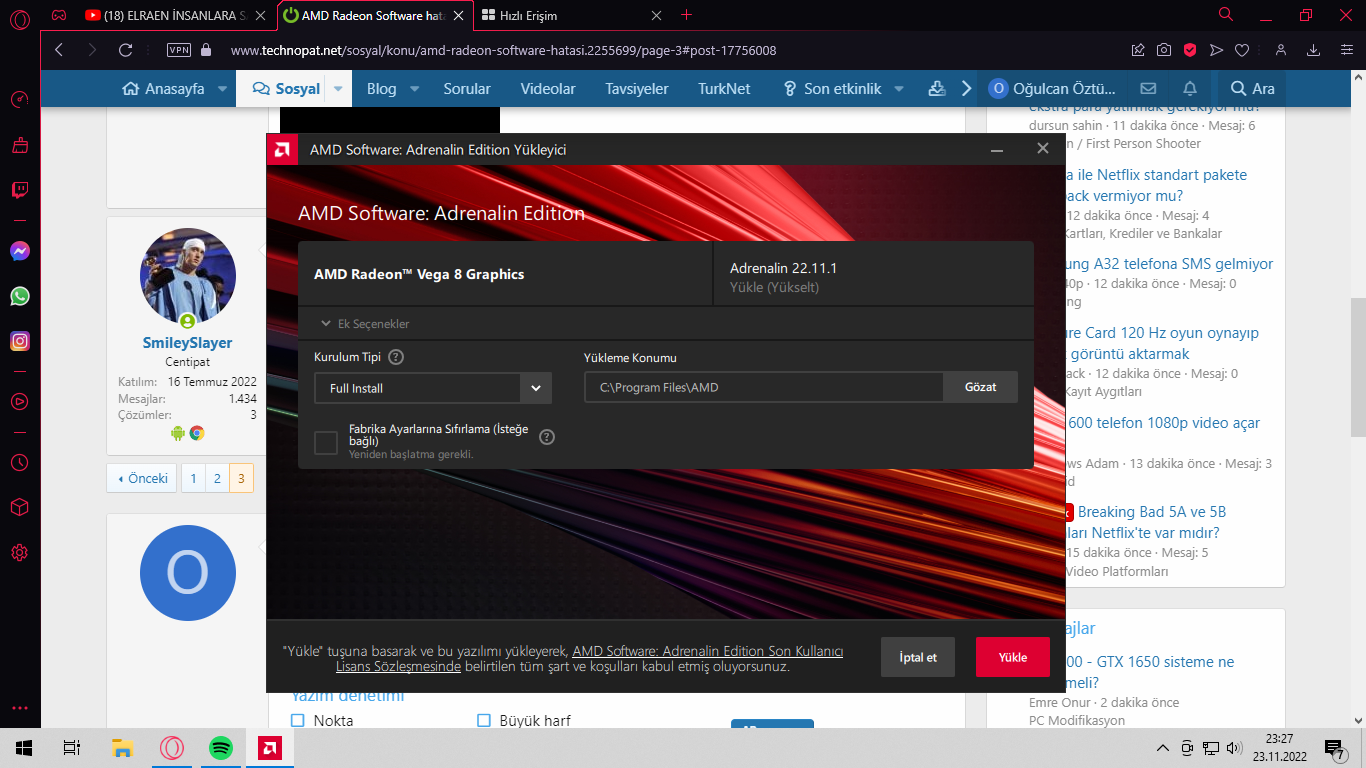Check the Nokta checkbox
Image resolution: width=1366 pixels, height=768 pixels.
point(297,720)
